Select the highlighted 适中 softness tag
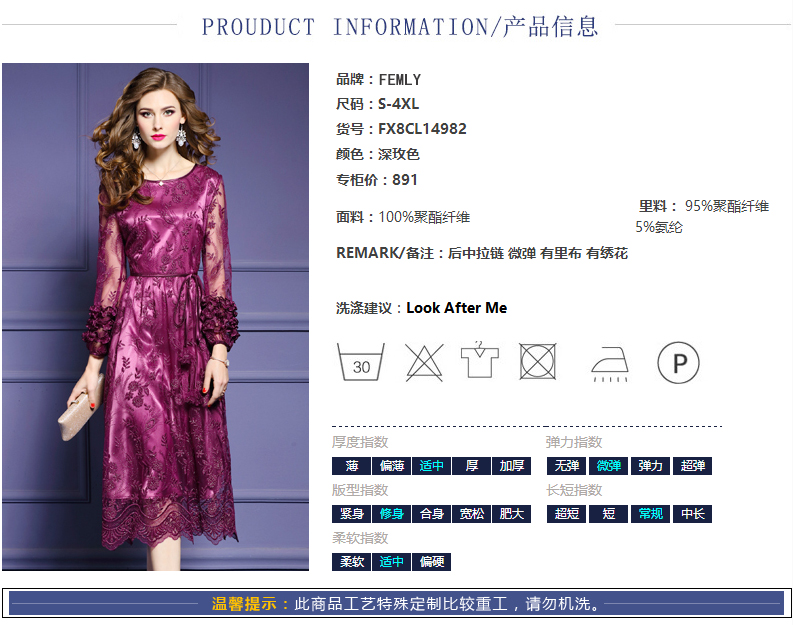The height and width of the screenshot is (625, 793). coord(391,562)
